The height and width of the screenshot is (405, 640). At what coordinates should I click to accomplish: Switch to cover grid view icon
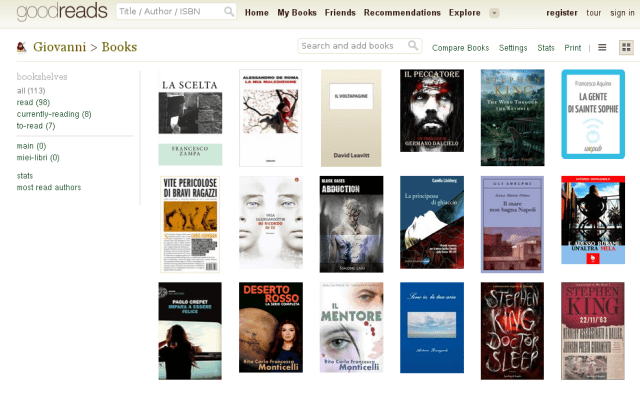click(x=626, y=47)
